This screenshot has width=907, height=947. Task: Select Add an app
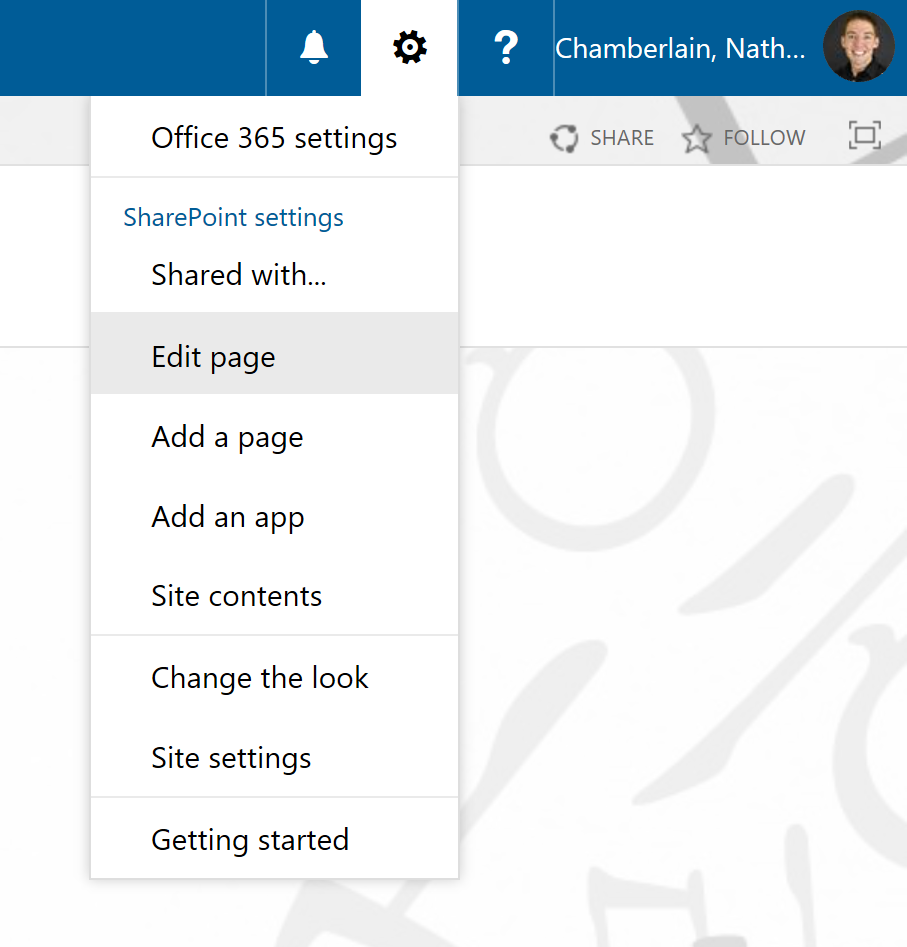click(228, 517)
